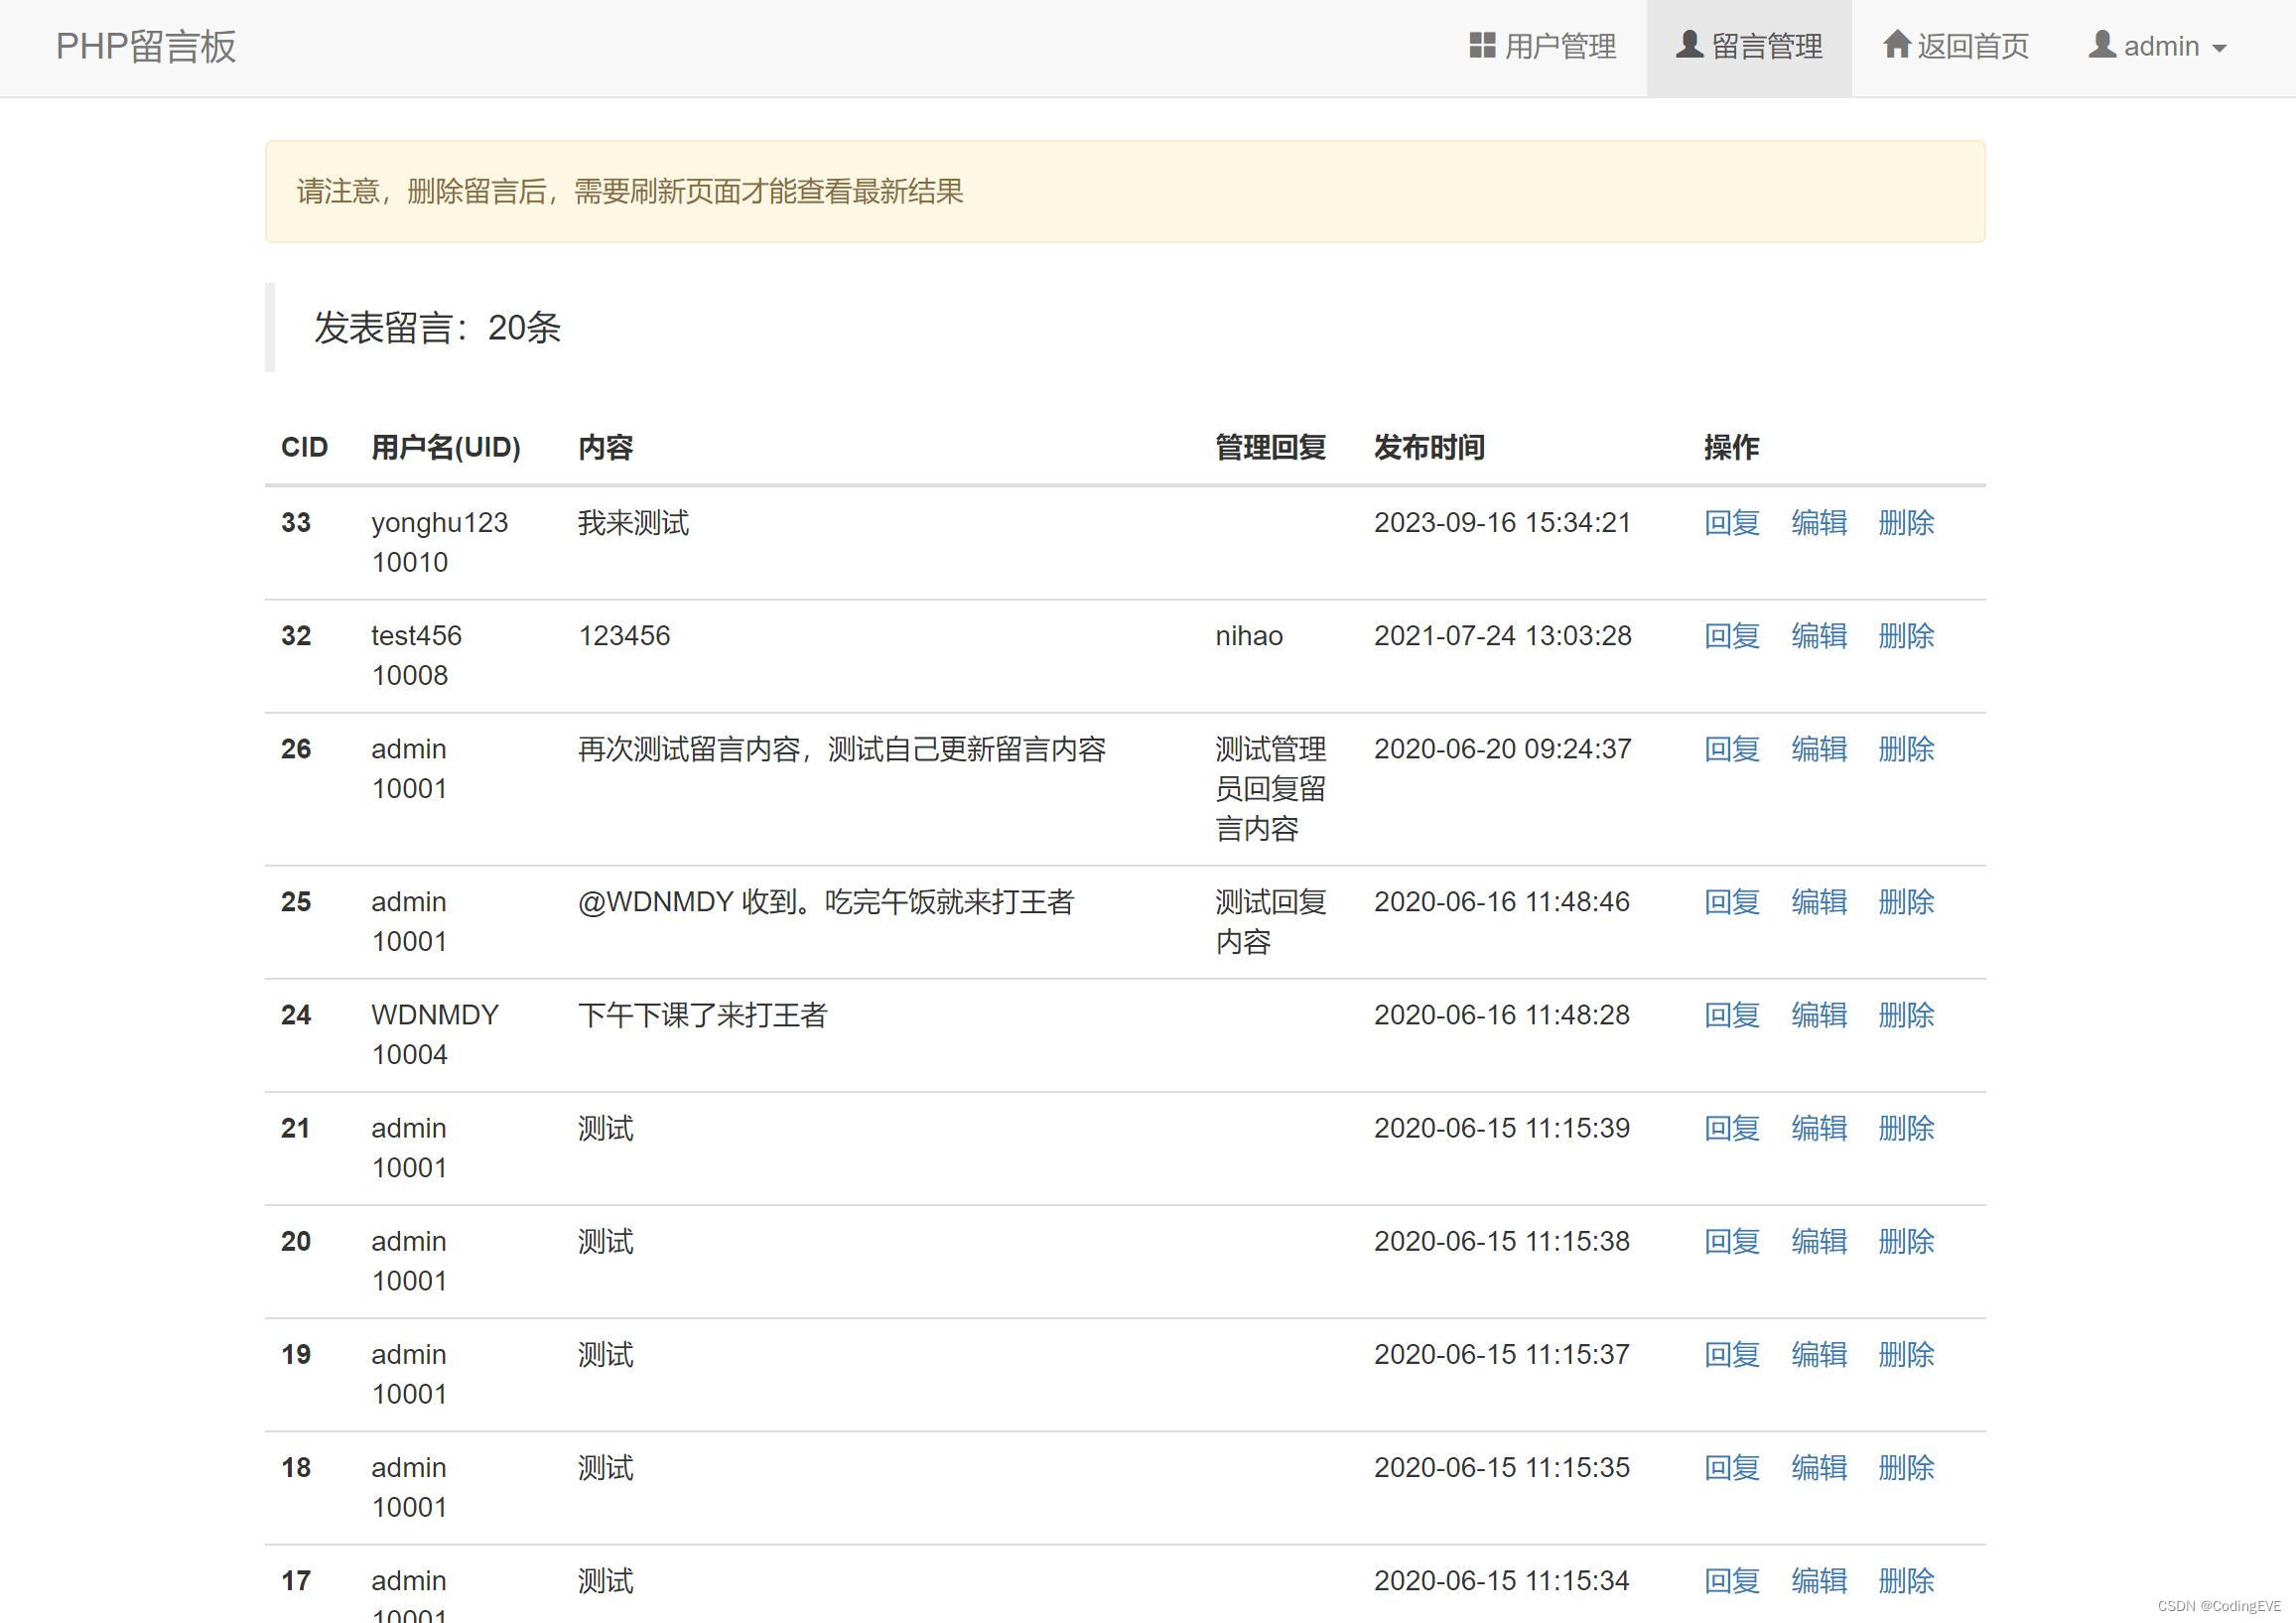
Task: Click content 下午下课了来打王者
Action: pyautogui.click(x=702, y=1014)
